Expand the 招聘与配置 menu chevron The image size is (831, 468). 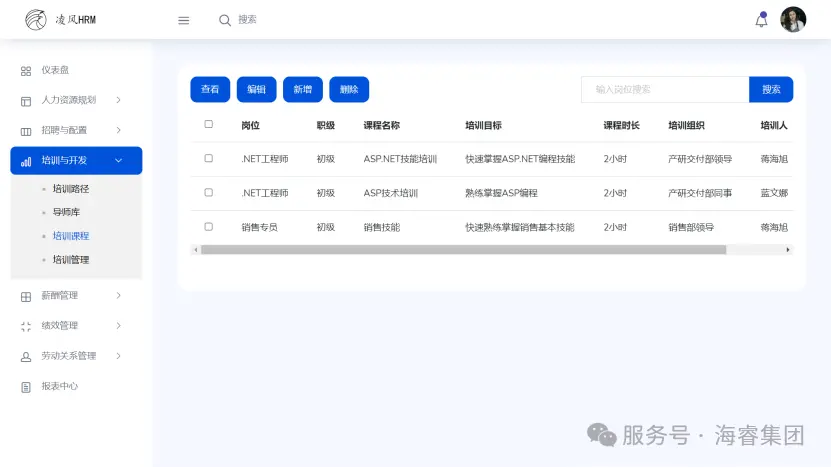pos(118,130)
